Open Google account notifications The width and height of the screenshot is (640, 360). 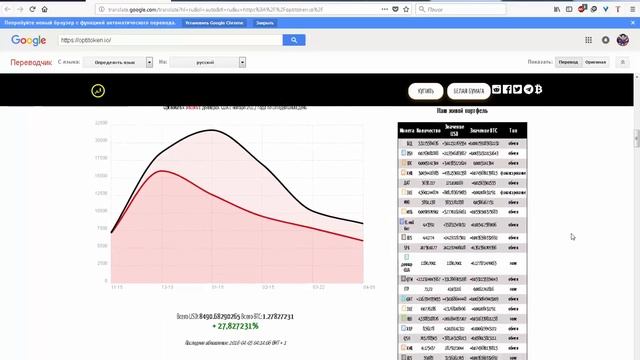point(606,40)
